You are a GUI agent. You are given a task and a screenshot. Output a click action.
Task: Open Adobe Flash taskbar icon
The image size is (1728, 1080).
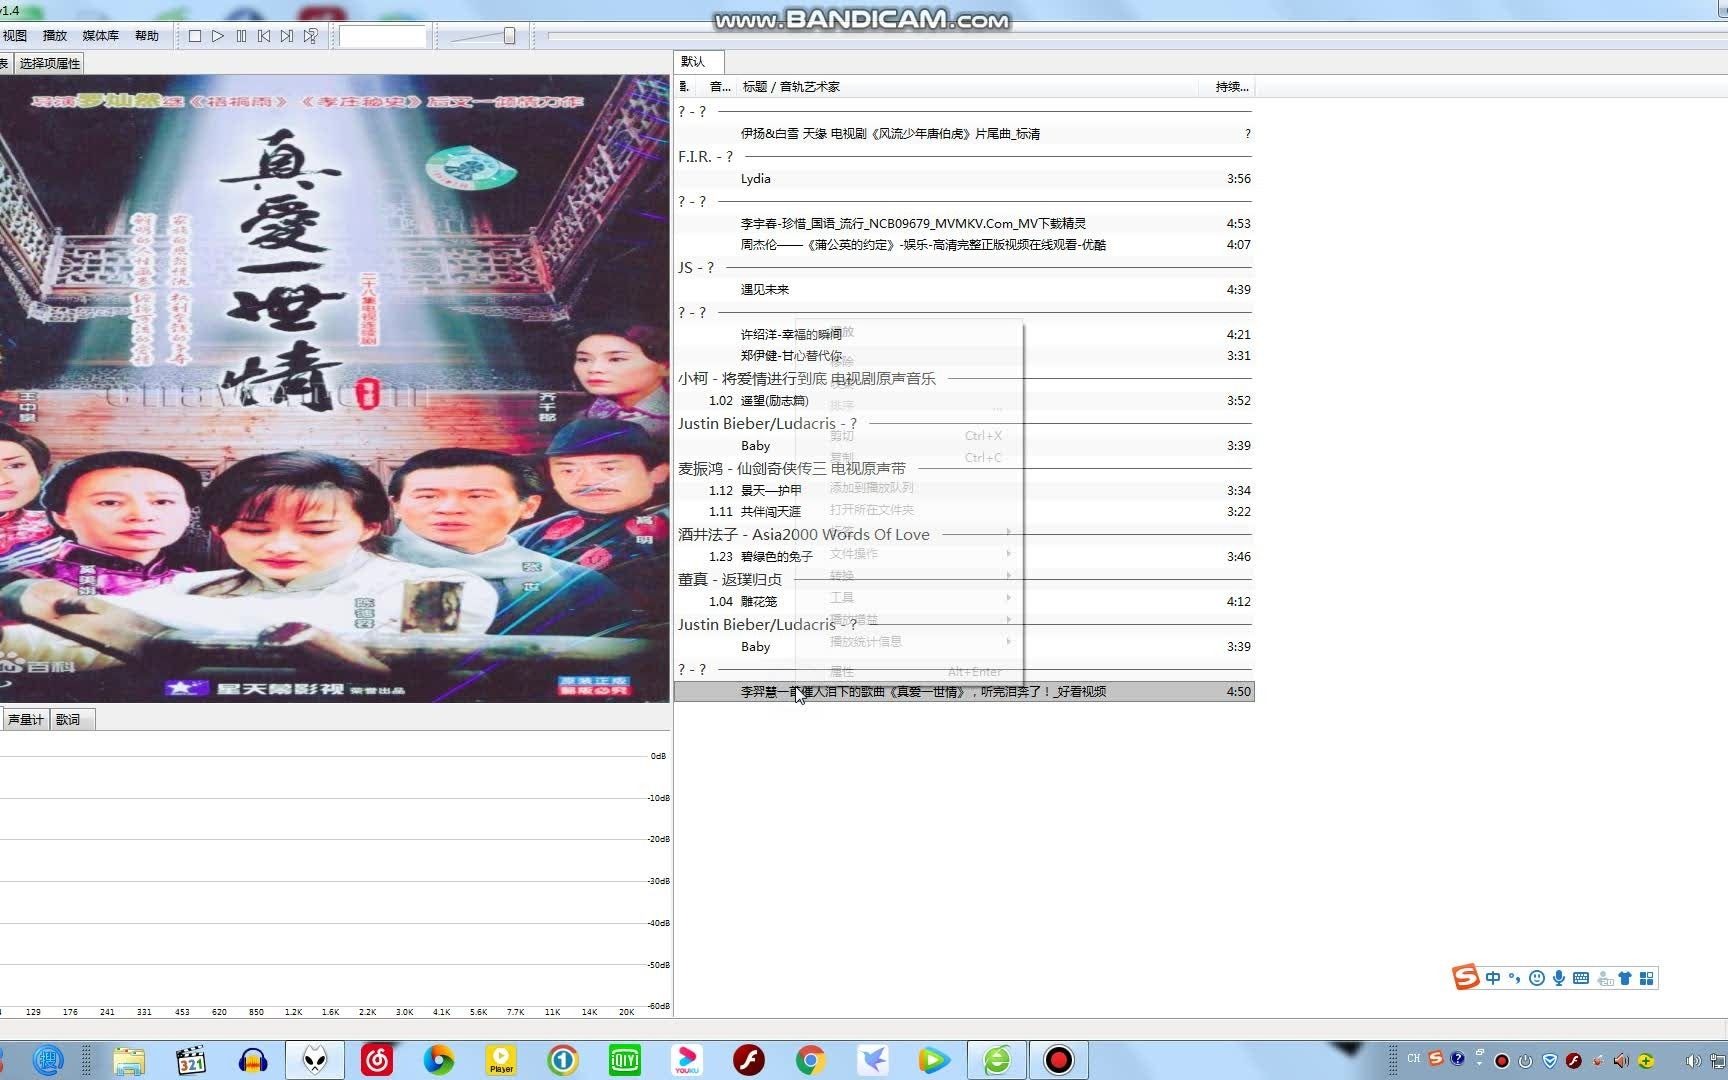[749, 1060]
